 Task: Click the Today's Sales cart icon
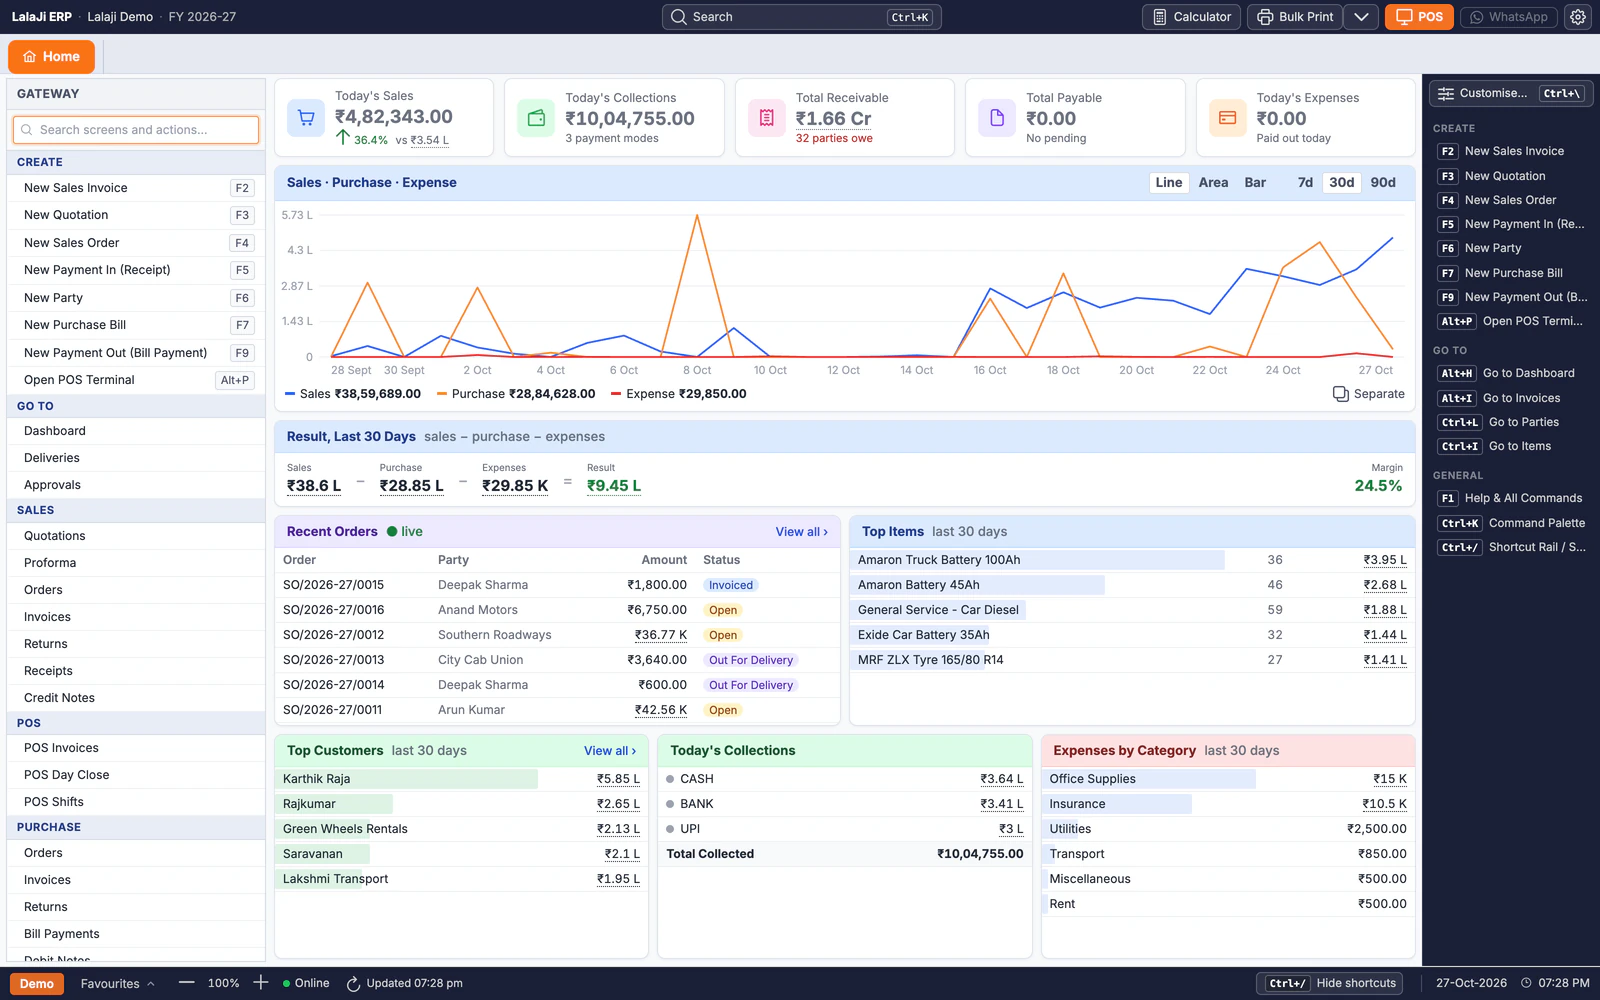click(x=306, y=118)
